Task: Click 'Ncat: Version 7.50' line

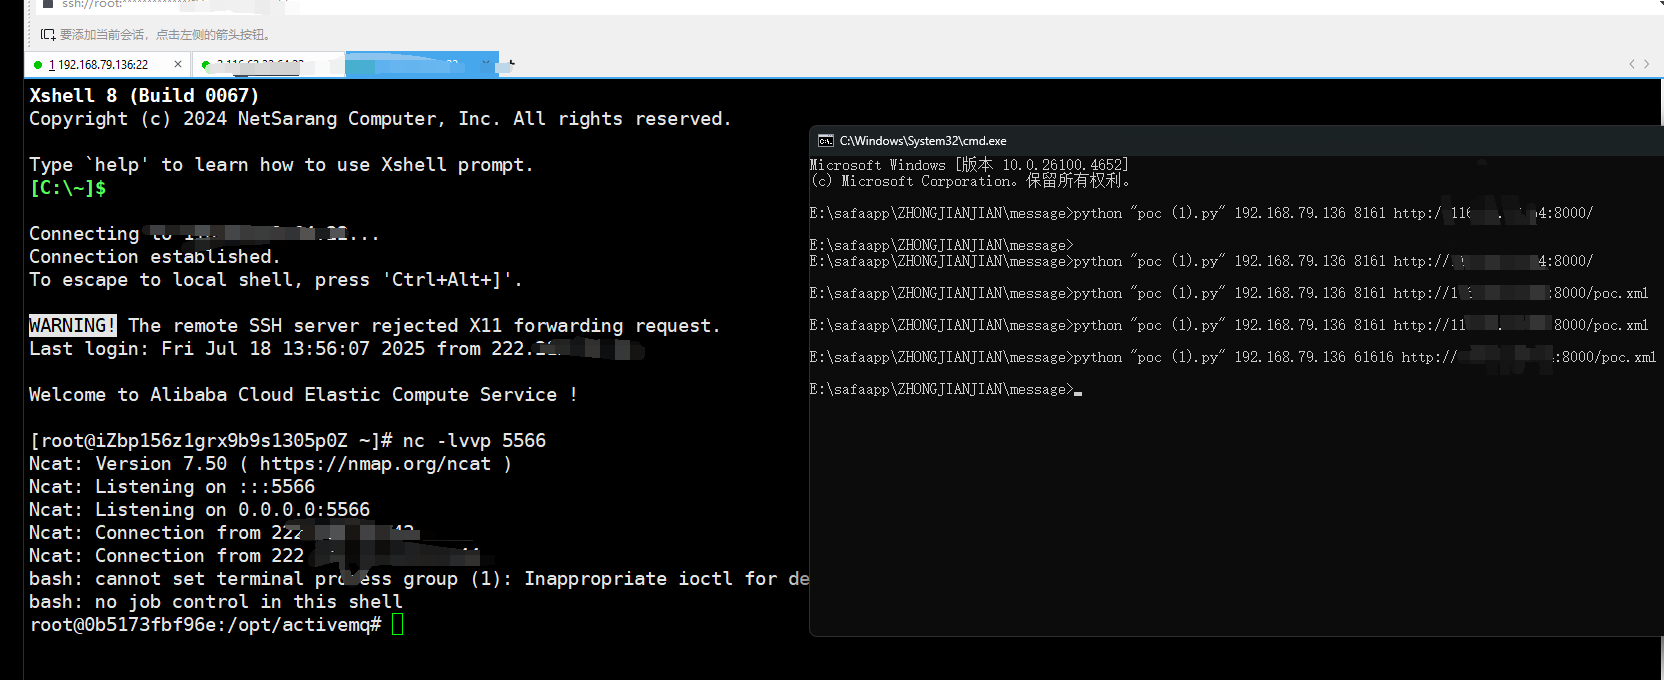Action: tap(270, 464)
